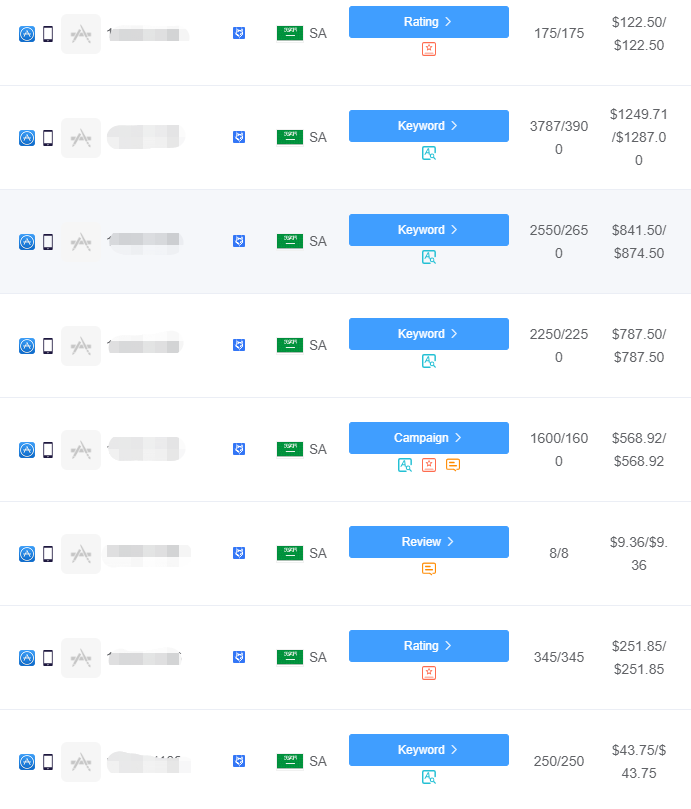The image size is (691, 809).
Task: Expand the Keyword button for the $1249.71 order
Action: click(x=429, y=126)
